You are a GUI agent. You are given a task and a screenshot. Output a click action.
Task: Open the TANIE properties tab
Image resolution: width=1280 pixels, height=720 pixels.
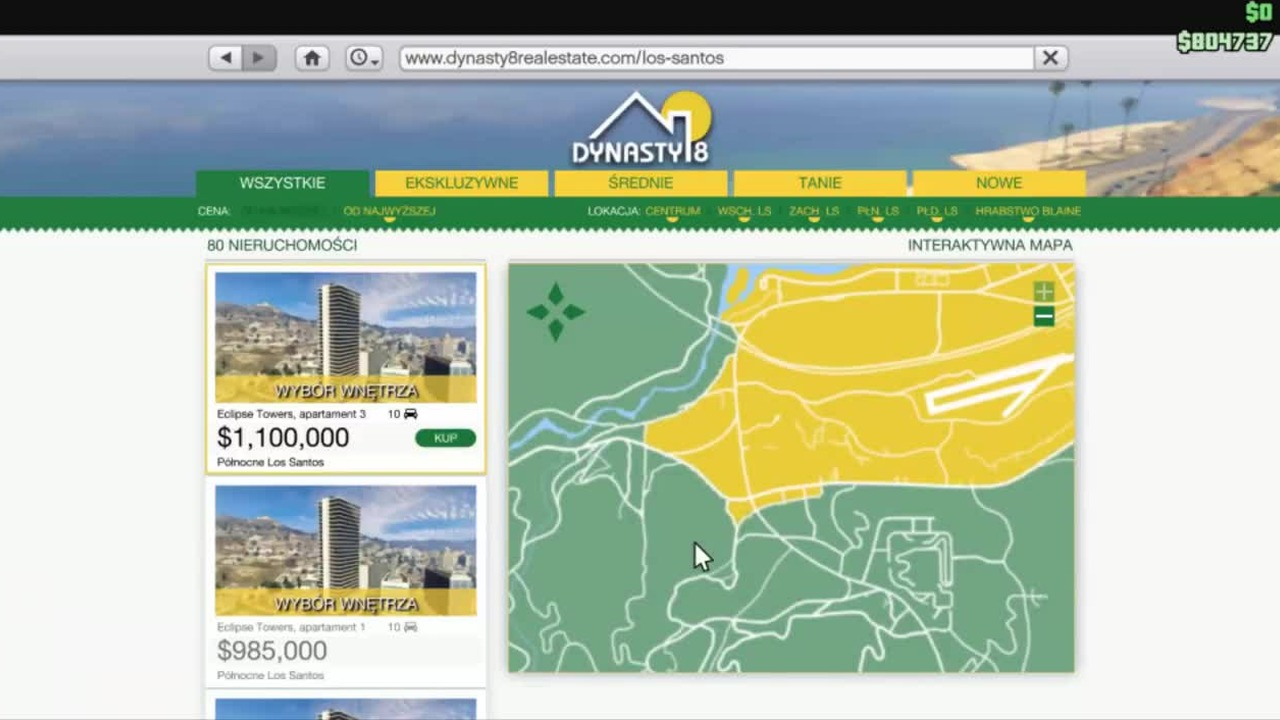820,183
